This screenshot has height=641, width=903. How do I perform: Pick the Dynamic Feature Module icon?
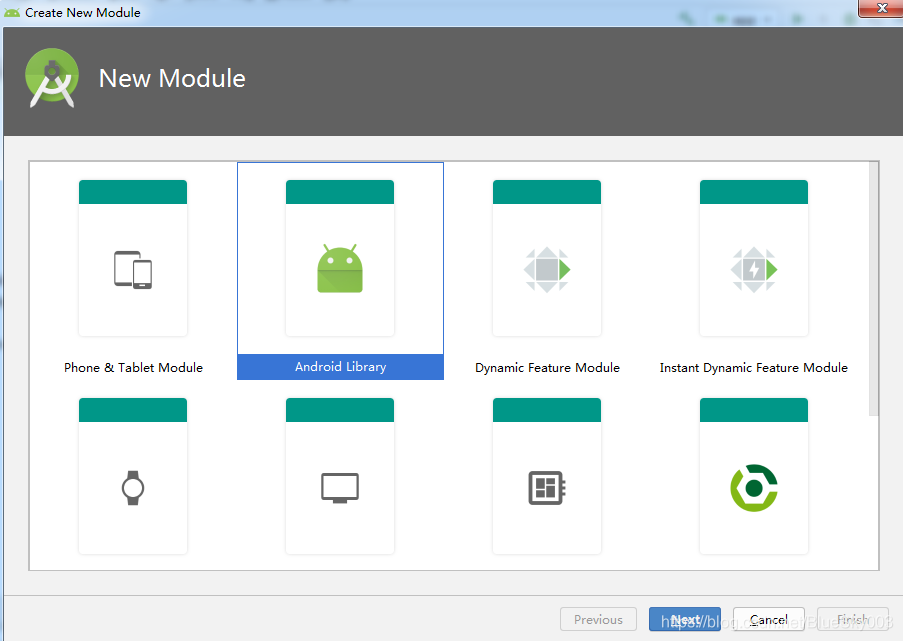pyautogui.click(x=547, y=270)
